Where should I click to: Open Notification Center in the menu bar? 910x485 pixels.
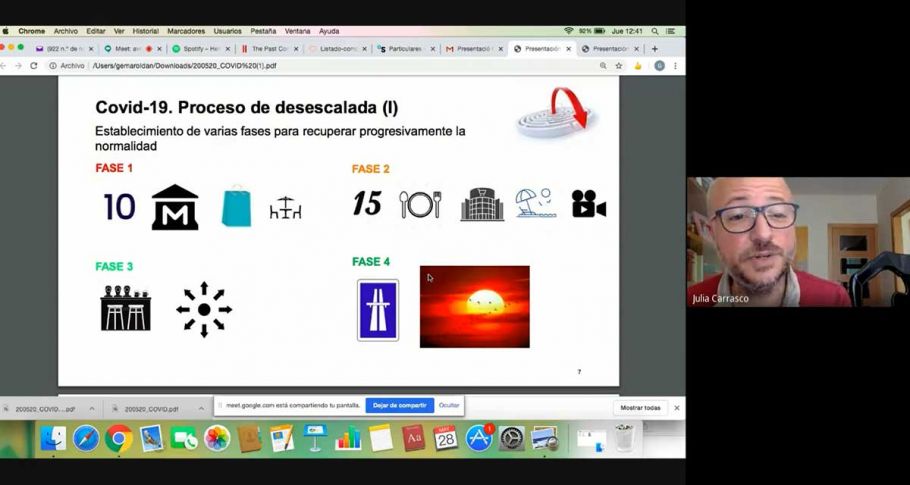coord(670,31)
